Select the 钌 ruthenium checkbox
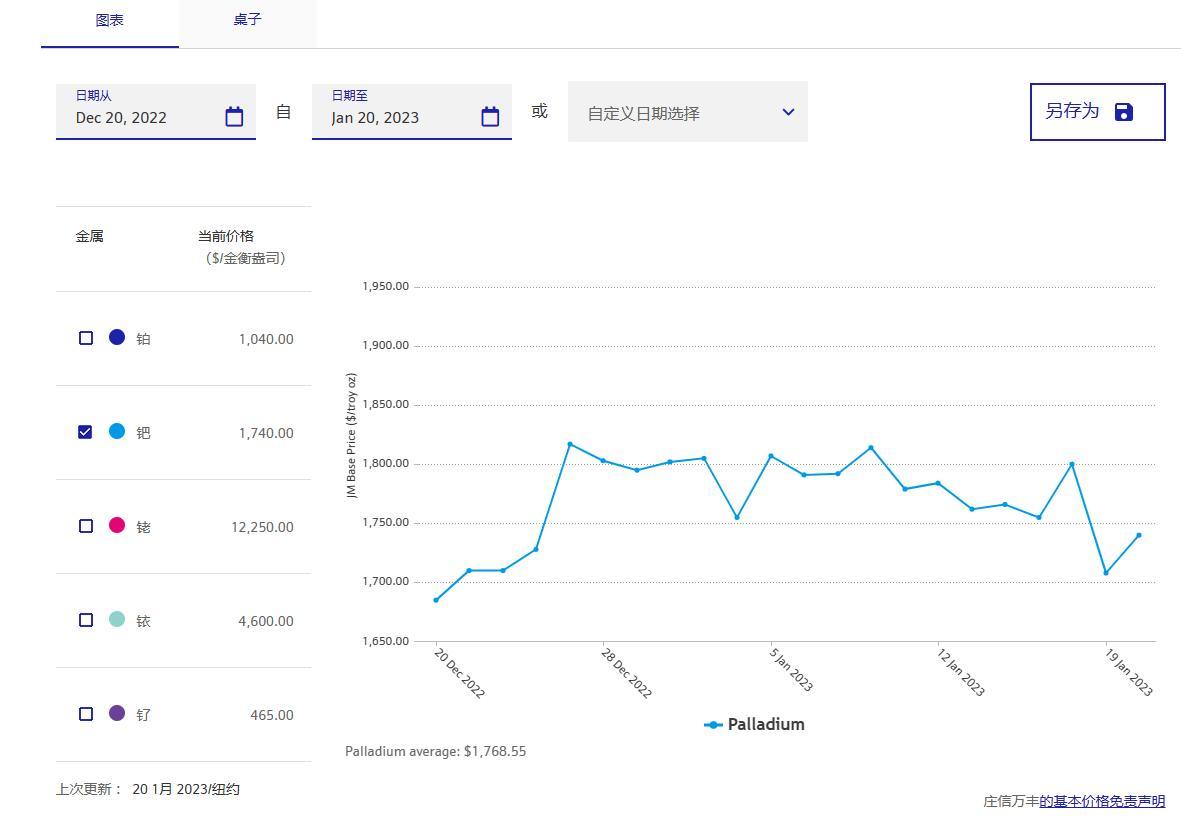1188x821 pixels. tap(86, 714)
